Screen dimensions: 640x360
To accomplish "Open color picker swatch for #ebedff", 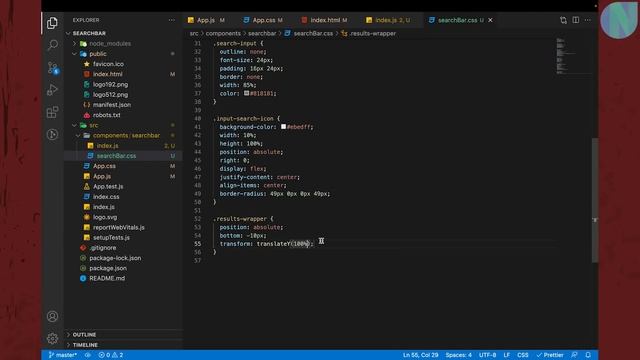I will pos(283,127).
